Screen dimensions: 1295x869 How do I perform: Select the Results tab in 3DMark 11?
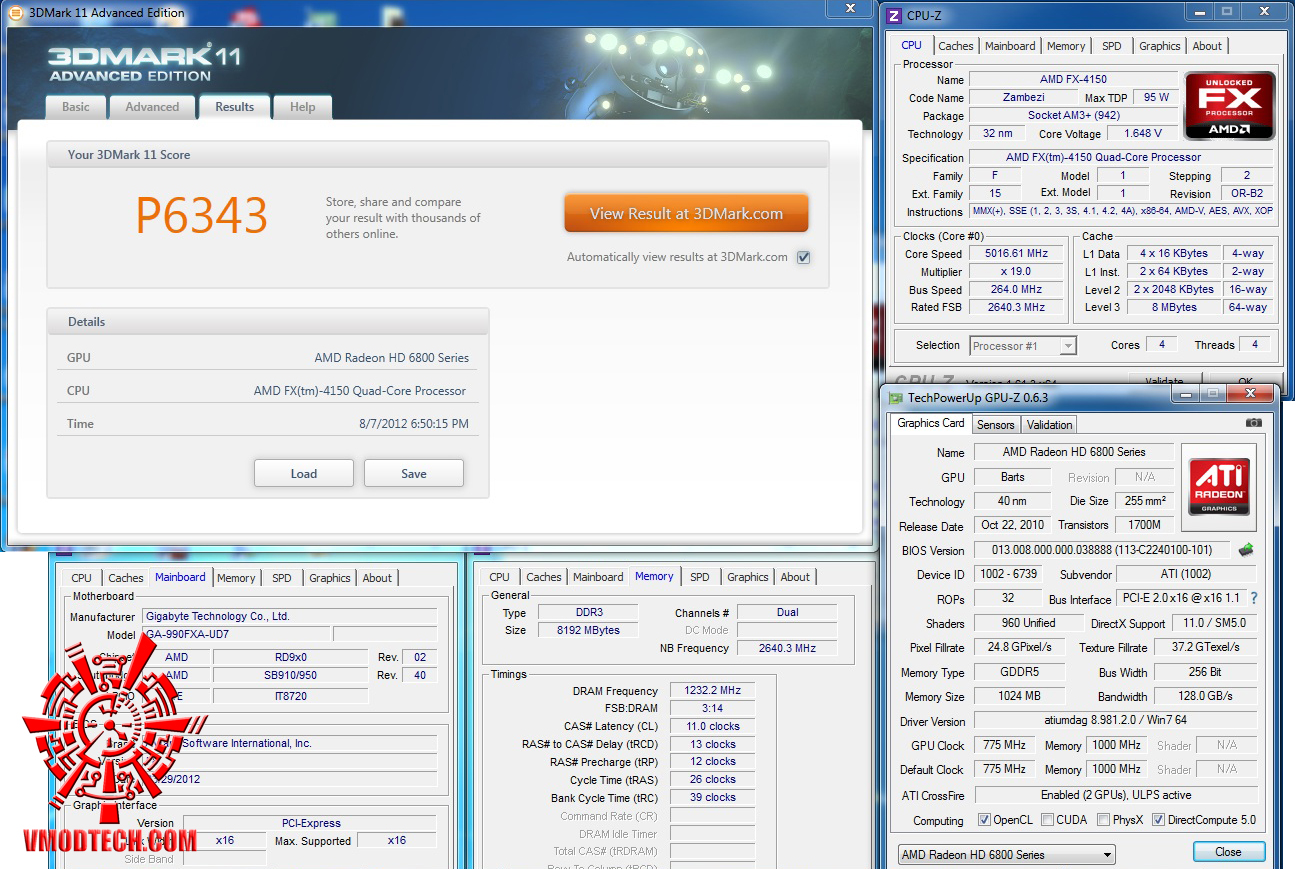tap(235, 107)
